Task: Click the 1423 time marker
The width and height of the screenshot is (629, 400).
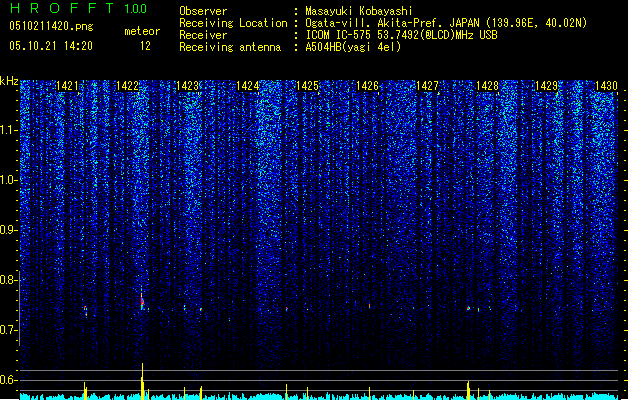Action: pos(187,86)
